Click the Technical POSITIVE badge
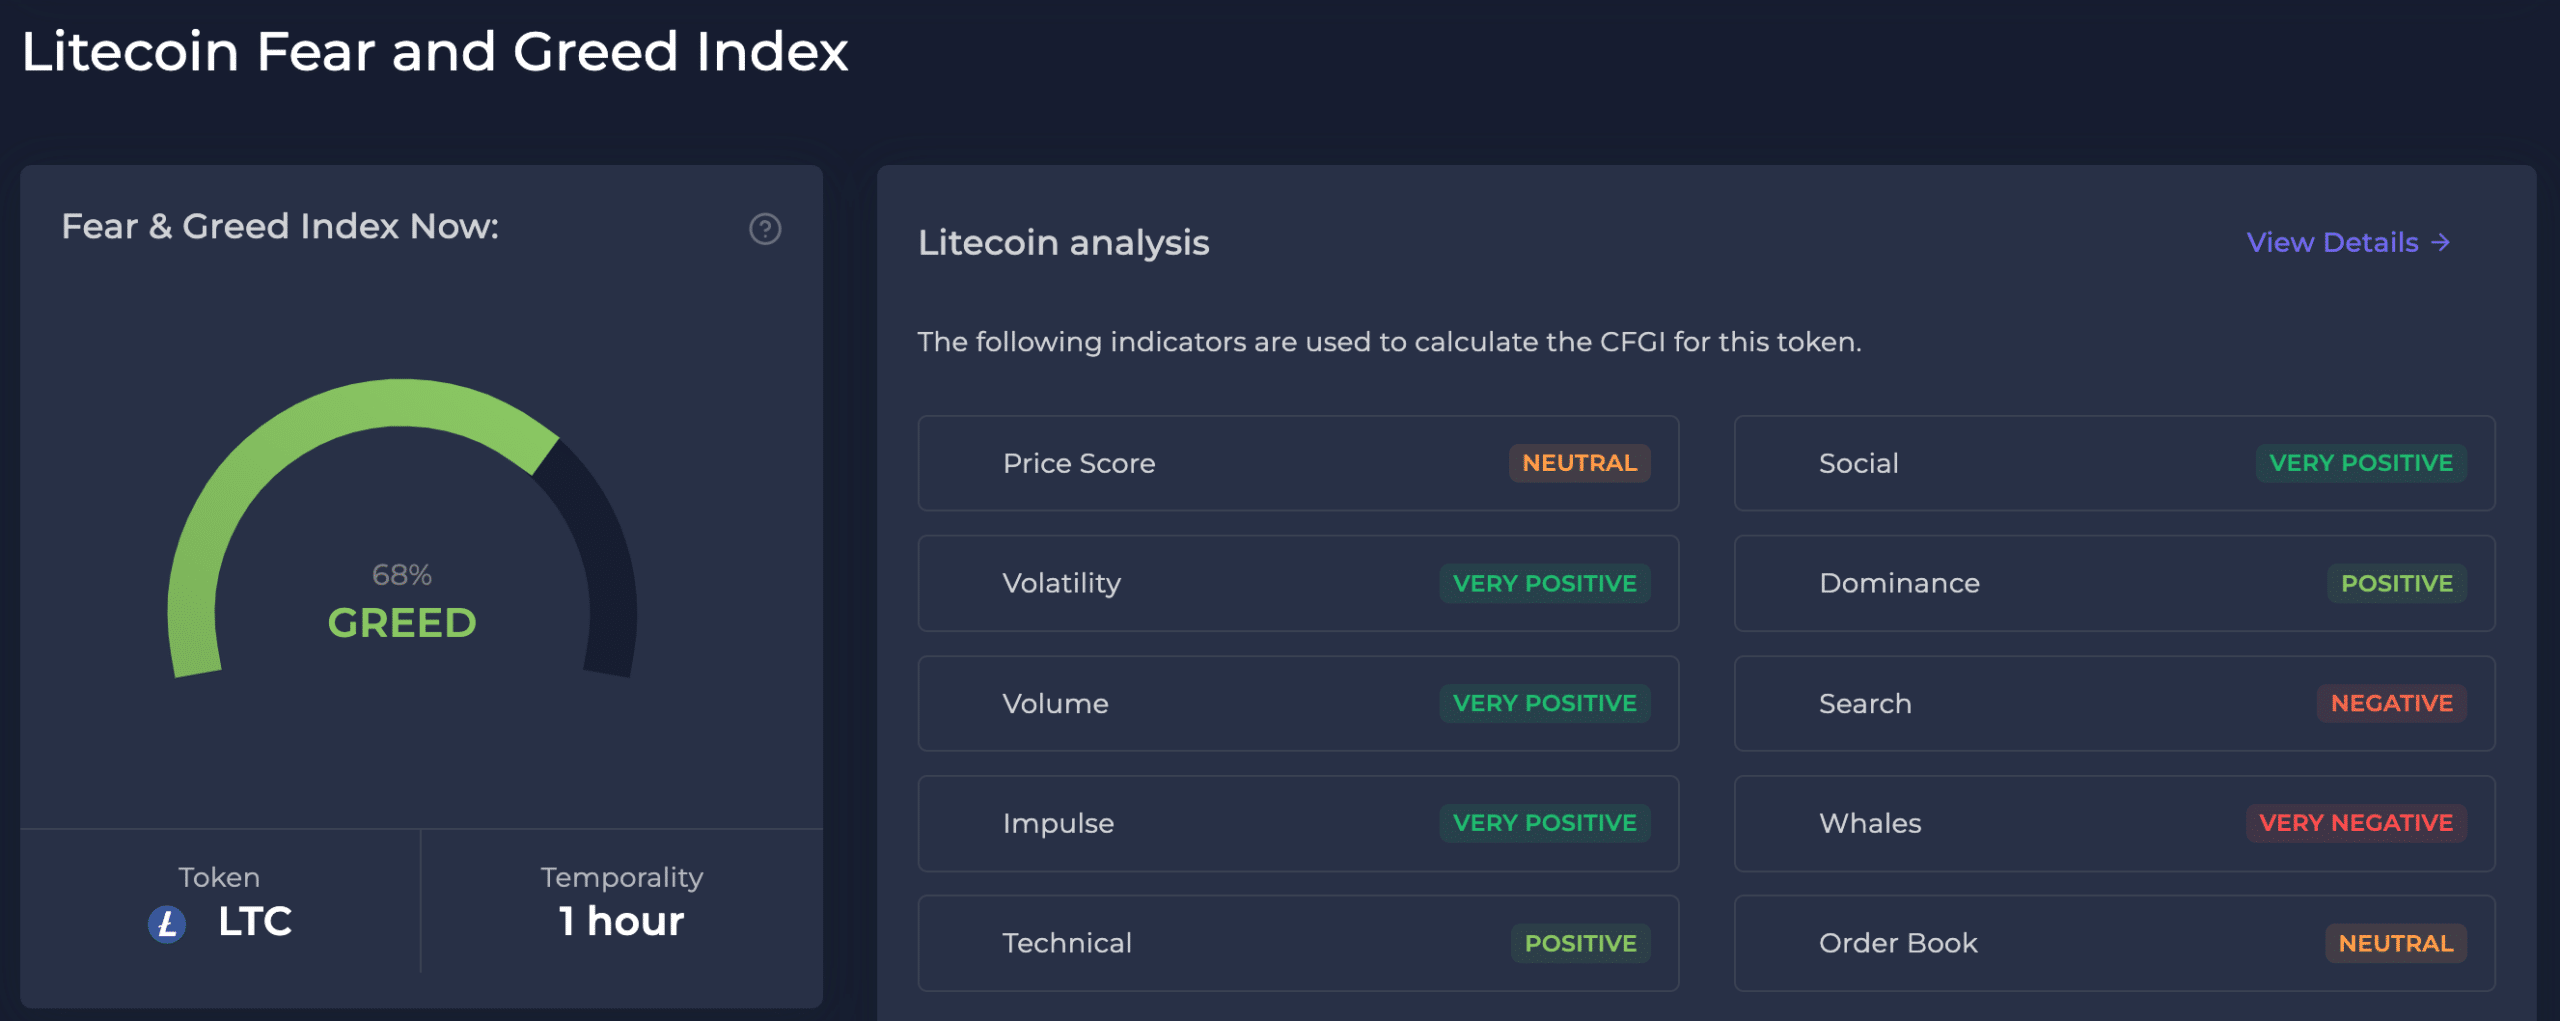 1580,944
